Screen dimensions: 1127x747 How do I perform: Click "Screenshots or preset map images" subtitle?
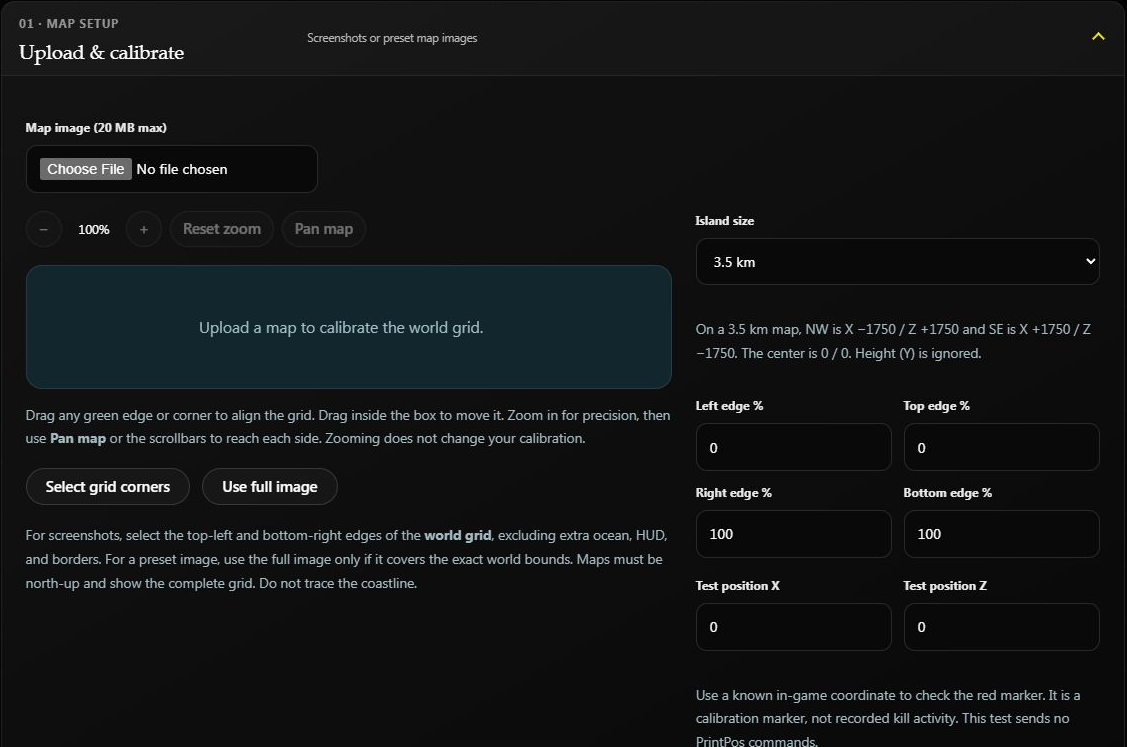392,38
